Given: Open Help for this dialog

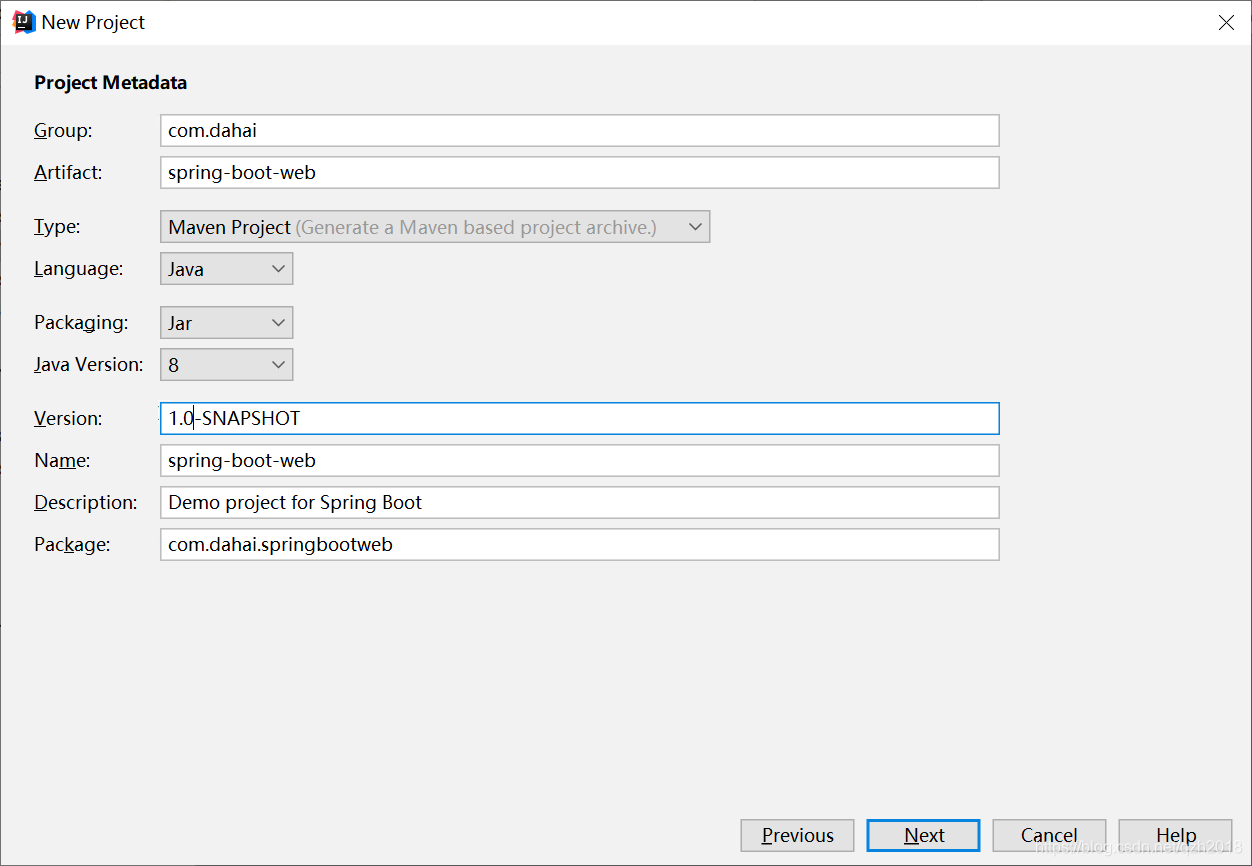Looking at the screenshot, I should (x=1175, y=835).
